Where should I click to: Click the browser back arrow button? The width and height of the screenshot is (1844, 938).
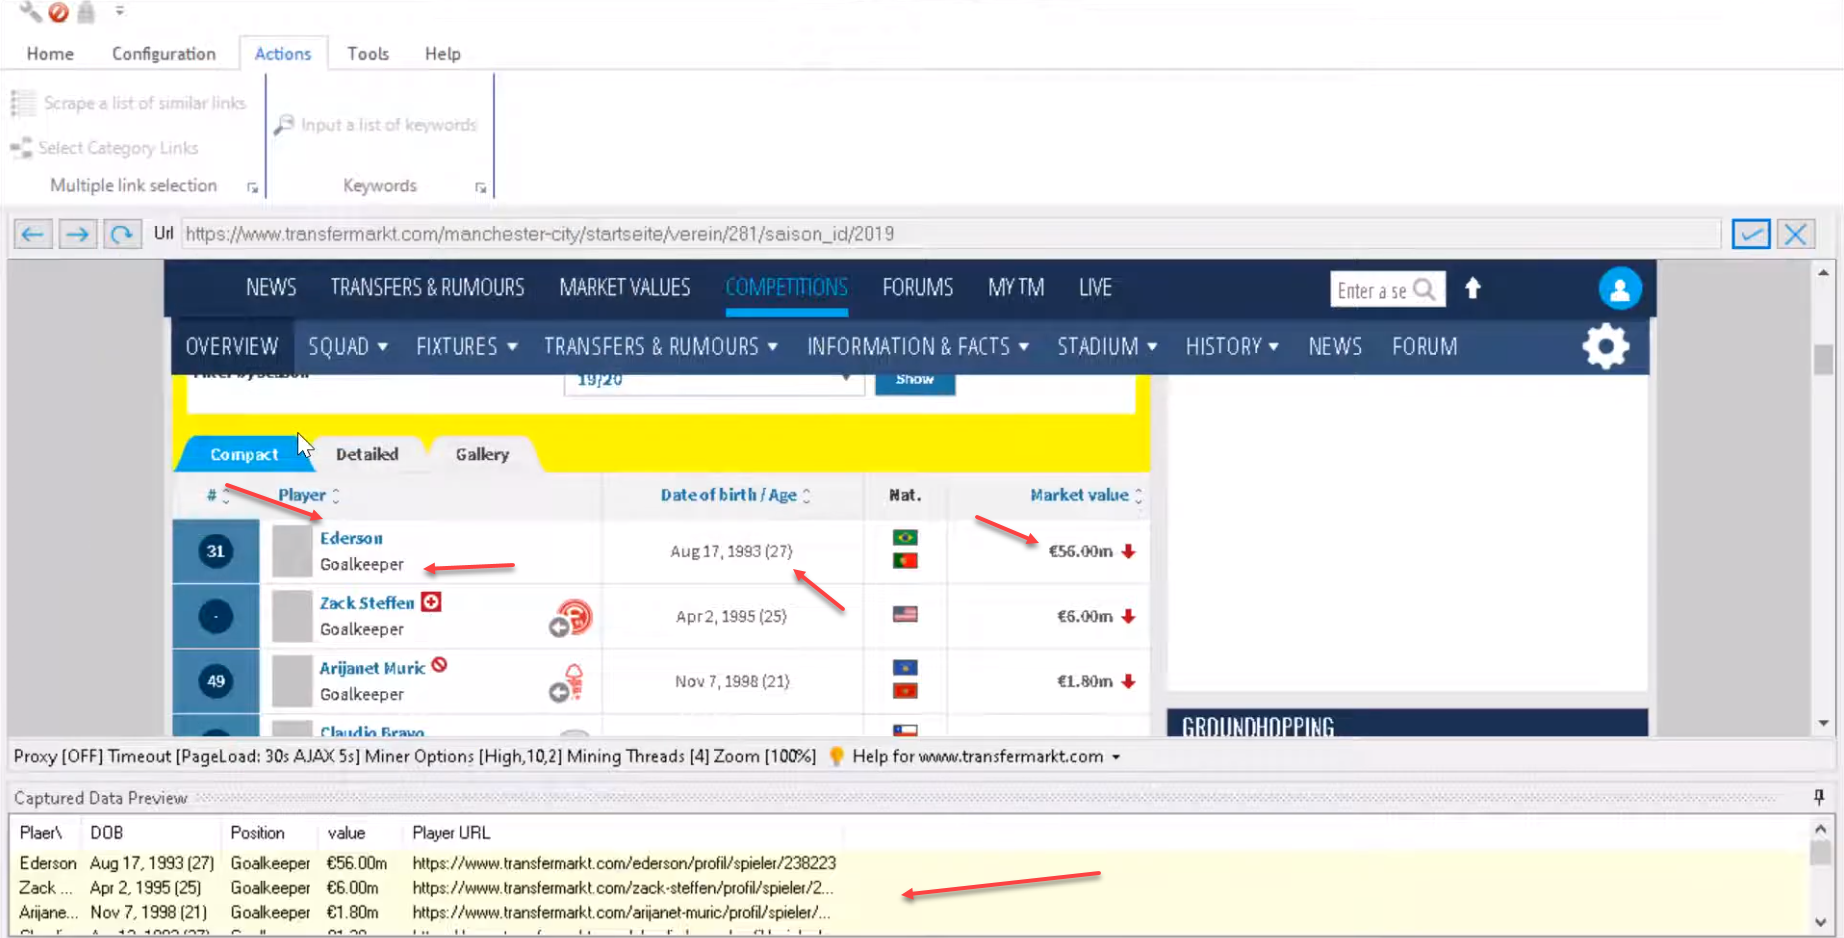pos(33,234)
